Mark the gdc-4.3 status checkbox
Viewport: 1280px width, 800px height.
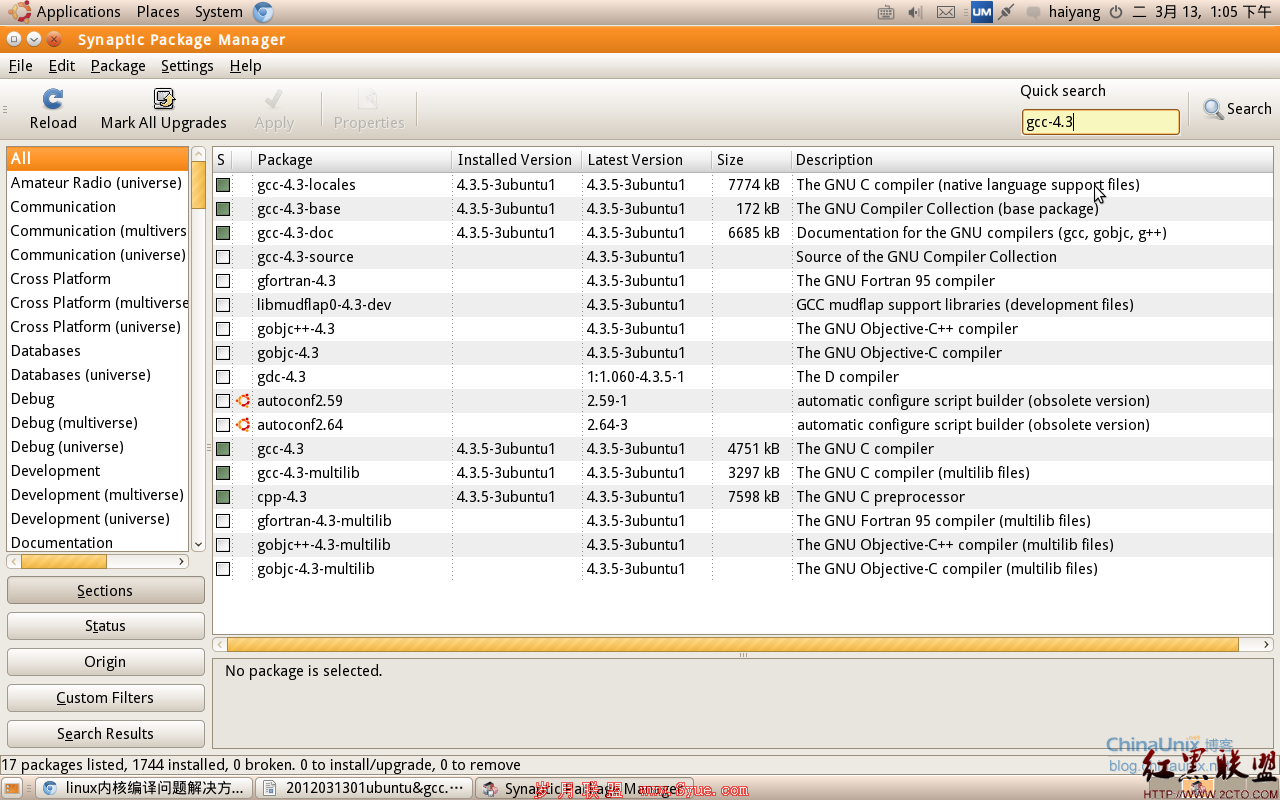pyautogui.click(x=223, y=377)
